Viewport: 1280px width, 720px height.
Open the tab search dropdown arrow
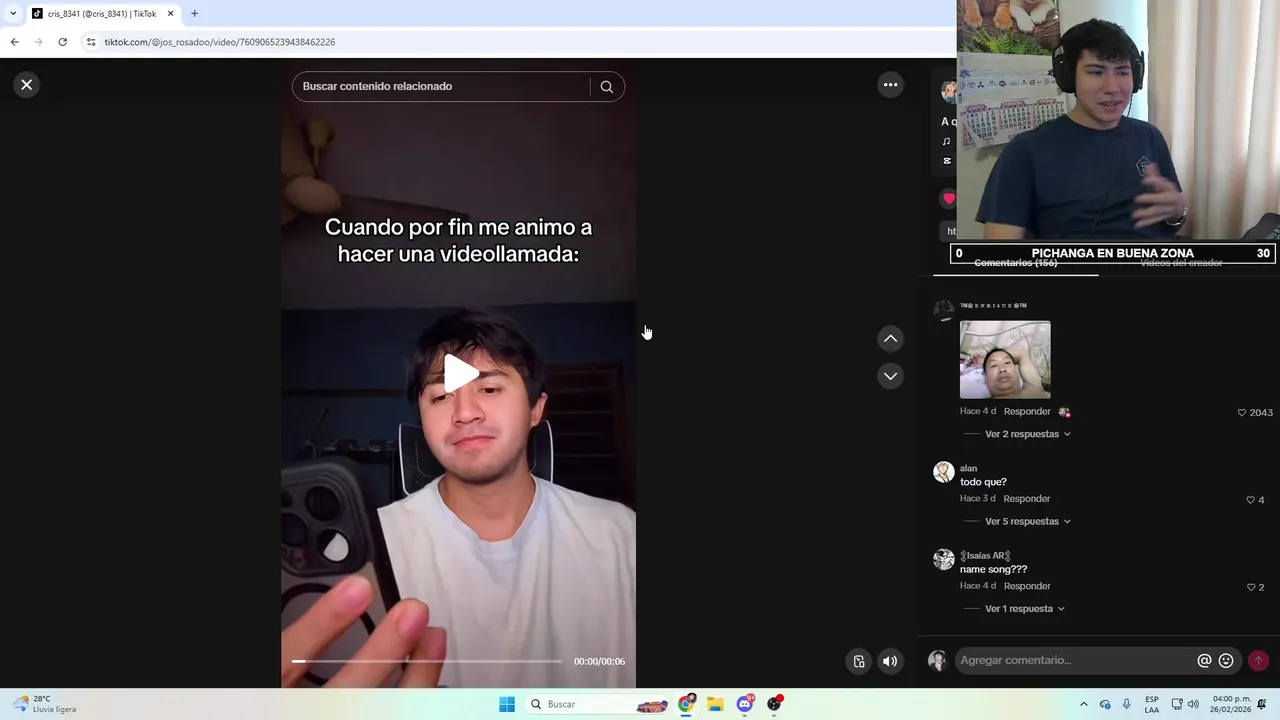tap(12, 14)
